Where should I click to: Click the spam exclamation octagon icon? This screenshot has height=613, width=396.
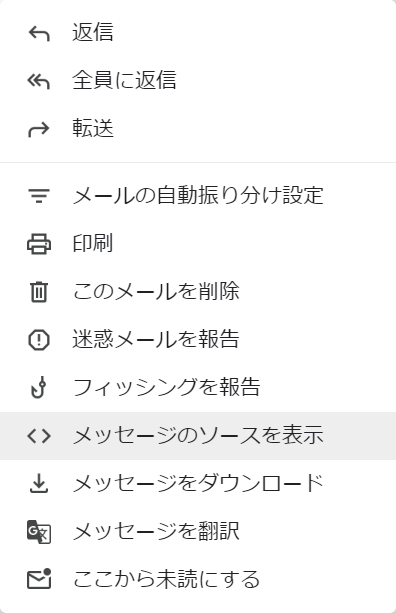point(39,340)
